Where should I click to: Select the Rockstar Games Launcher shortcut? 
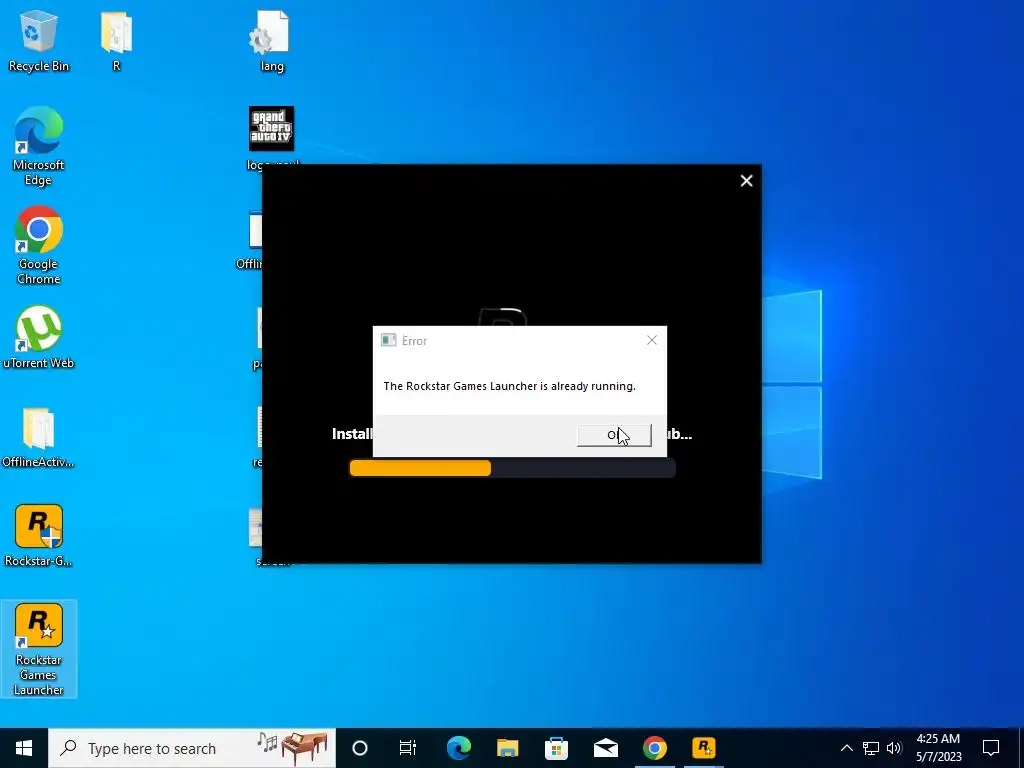(39, 649)
